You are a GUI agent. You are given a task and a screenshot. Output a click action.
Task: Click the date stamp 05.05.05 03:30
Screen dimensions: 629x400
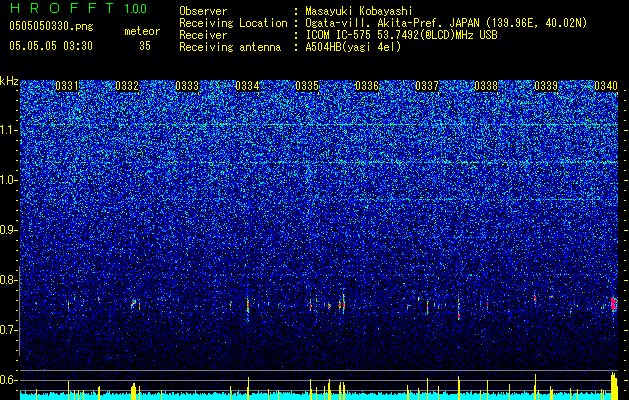pyautogui.click(x=51, y=46)
